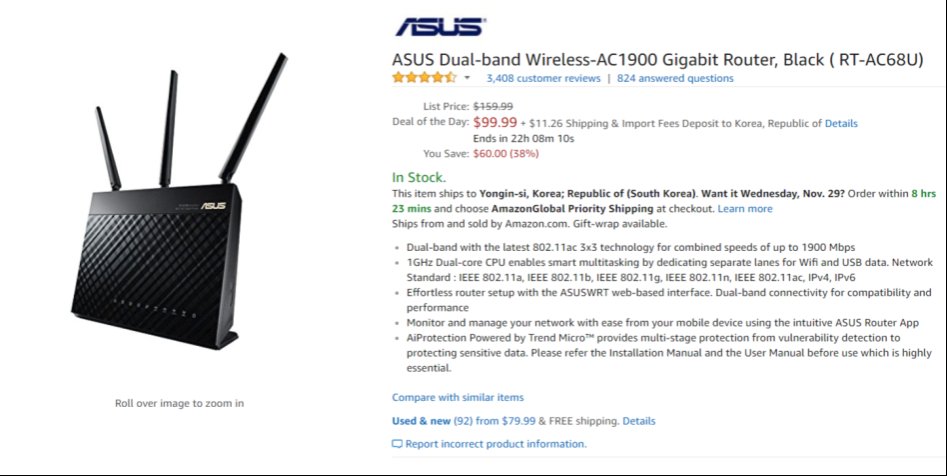Viewport: 947px width, 476px height.
Task: Expand the rating breakdown dropdown arrow
Action: [x=466, y=78]
